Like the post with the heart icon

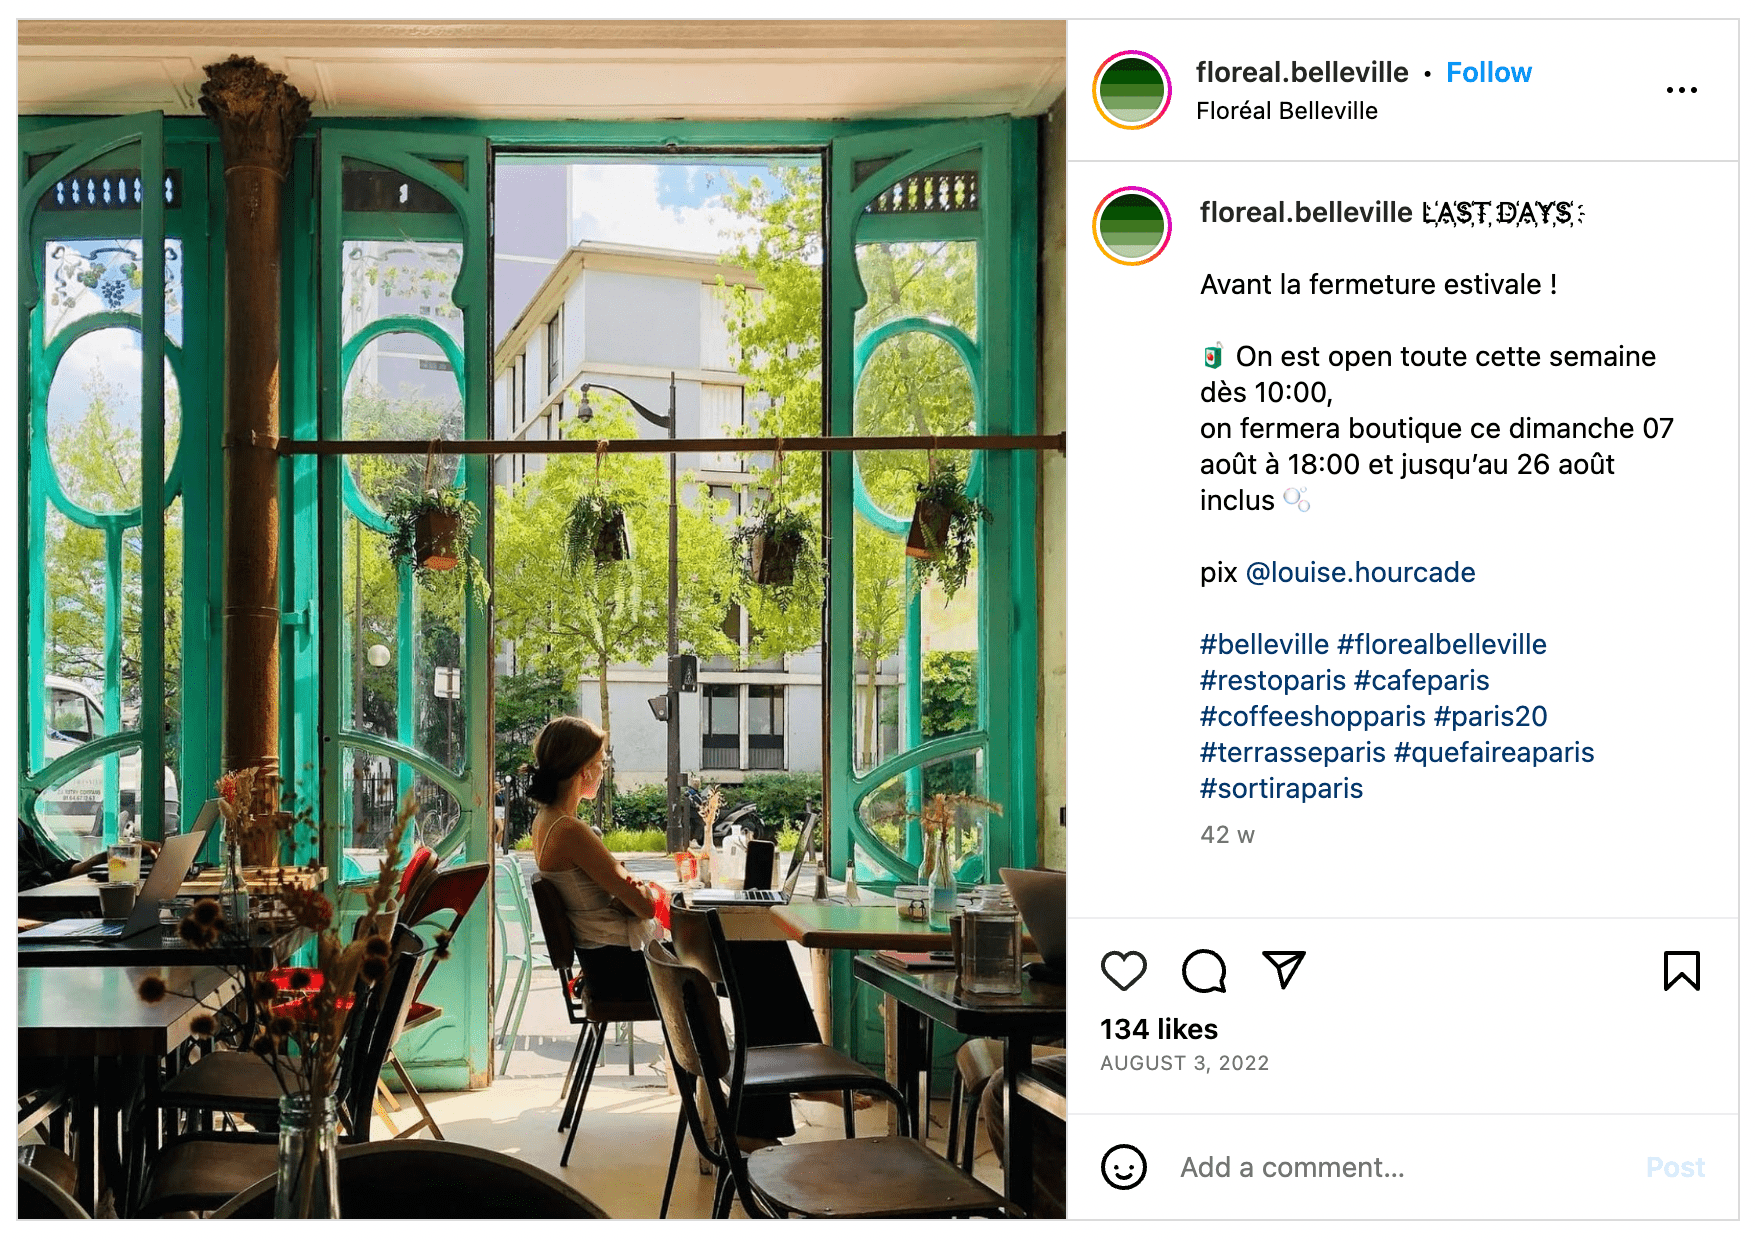click(1123, 970)
